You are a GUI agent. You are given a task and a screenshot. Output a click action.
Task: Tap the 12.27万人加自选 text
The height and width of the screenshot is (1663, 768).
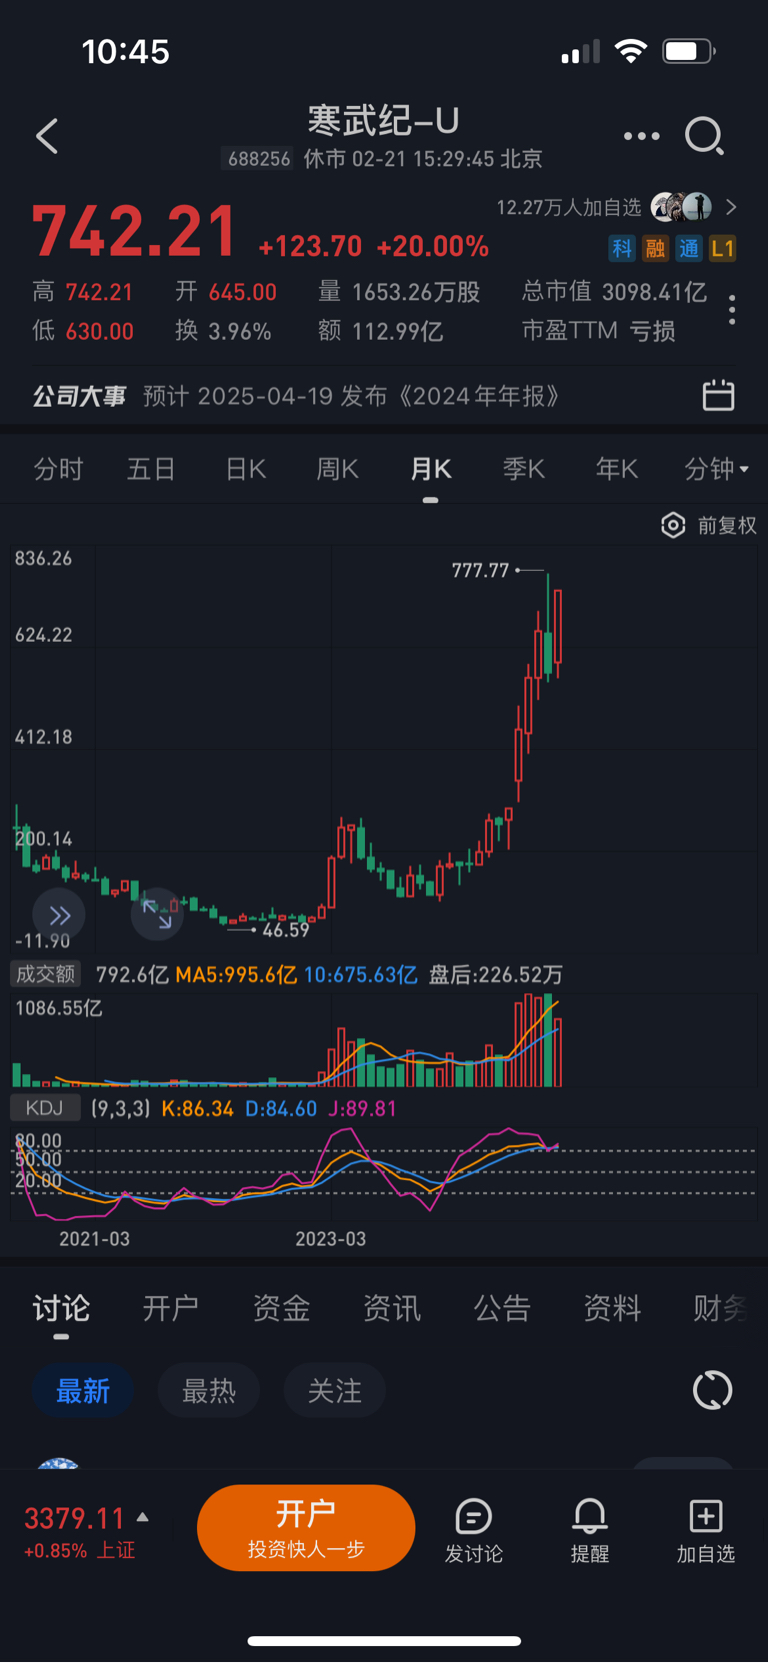coord(568,207)
